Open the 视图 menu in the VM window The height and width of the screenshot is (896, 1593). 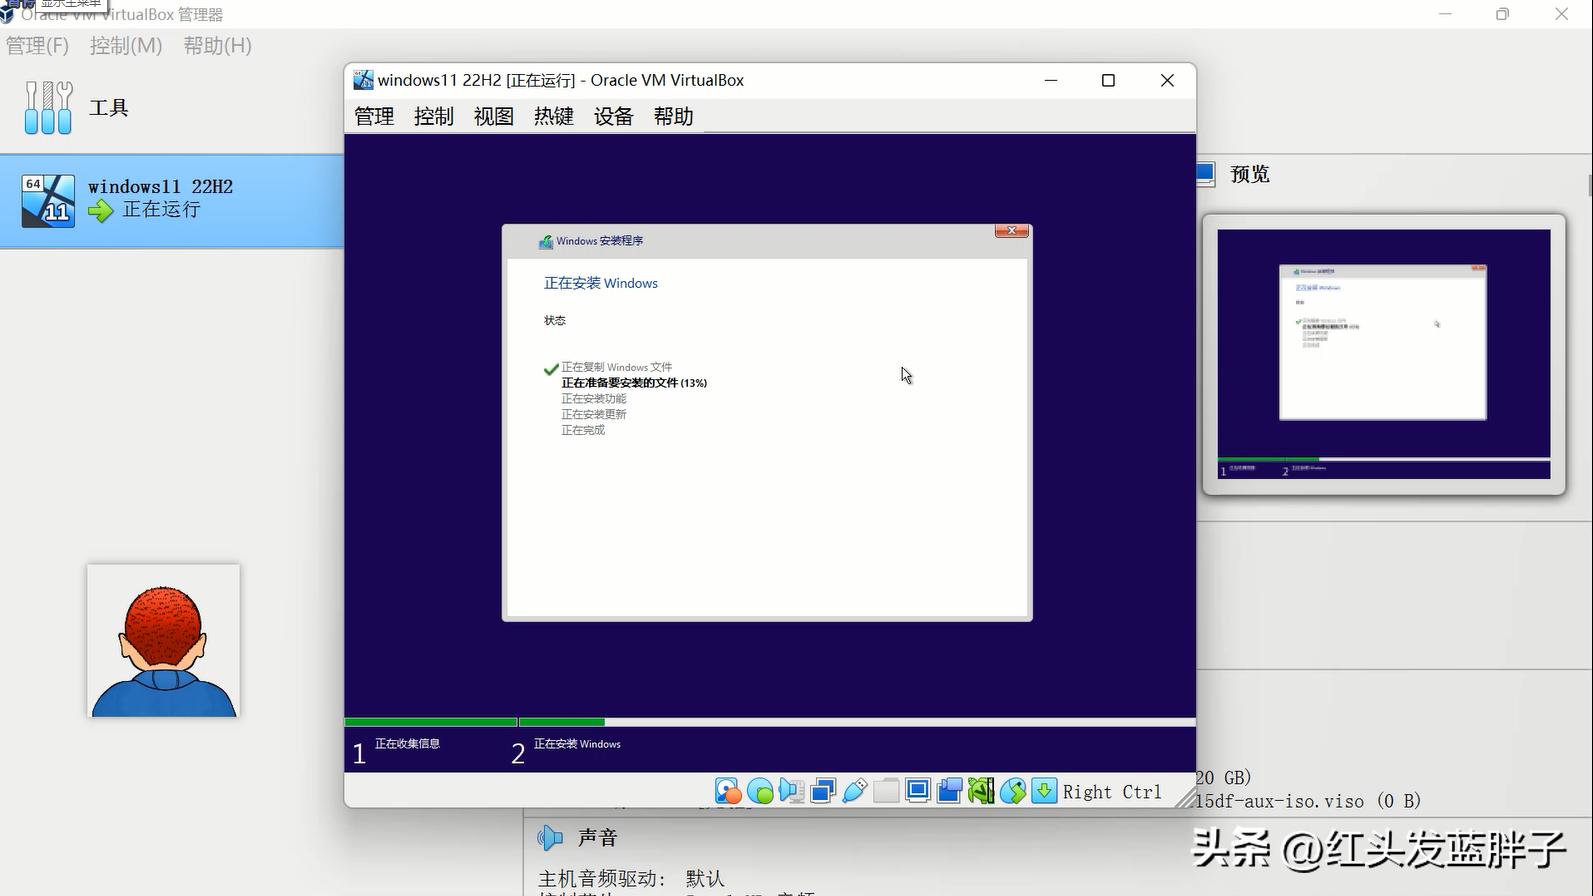(494, 116)
